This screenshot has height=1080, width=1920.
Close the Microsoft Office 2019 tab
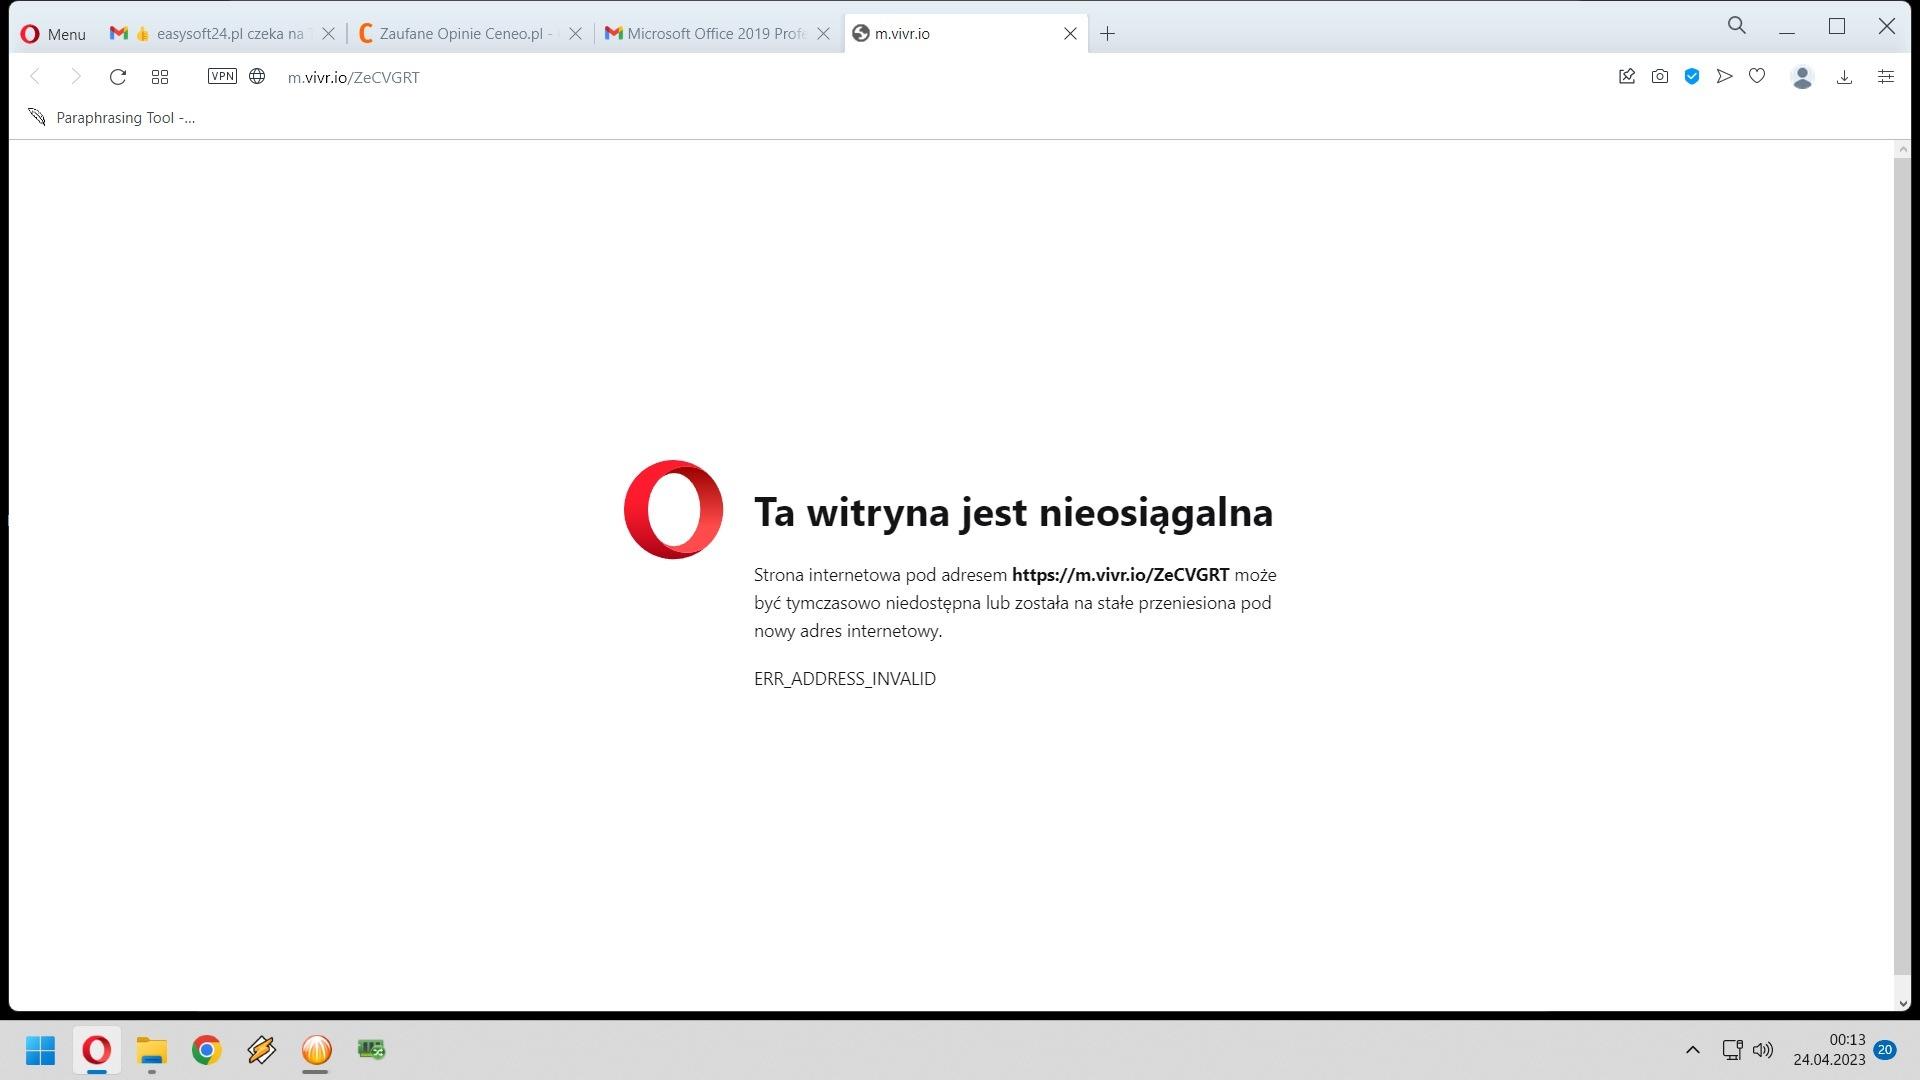pyautogui.click(x=823, y=34)
